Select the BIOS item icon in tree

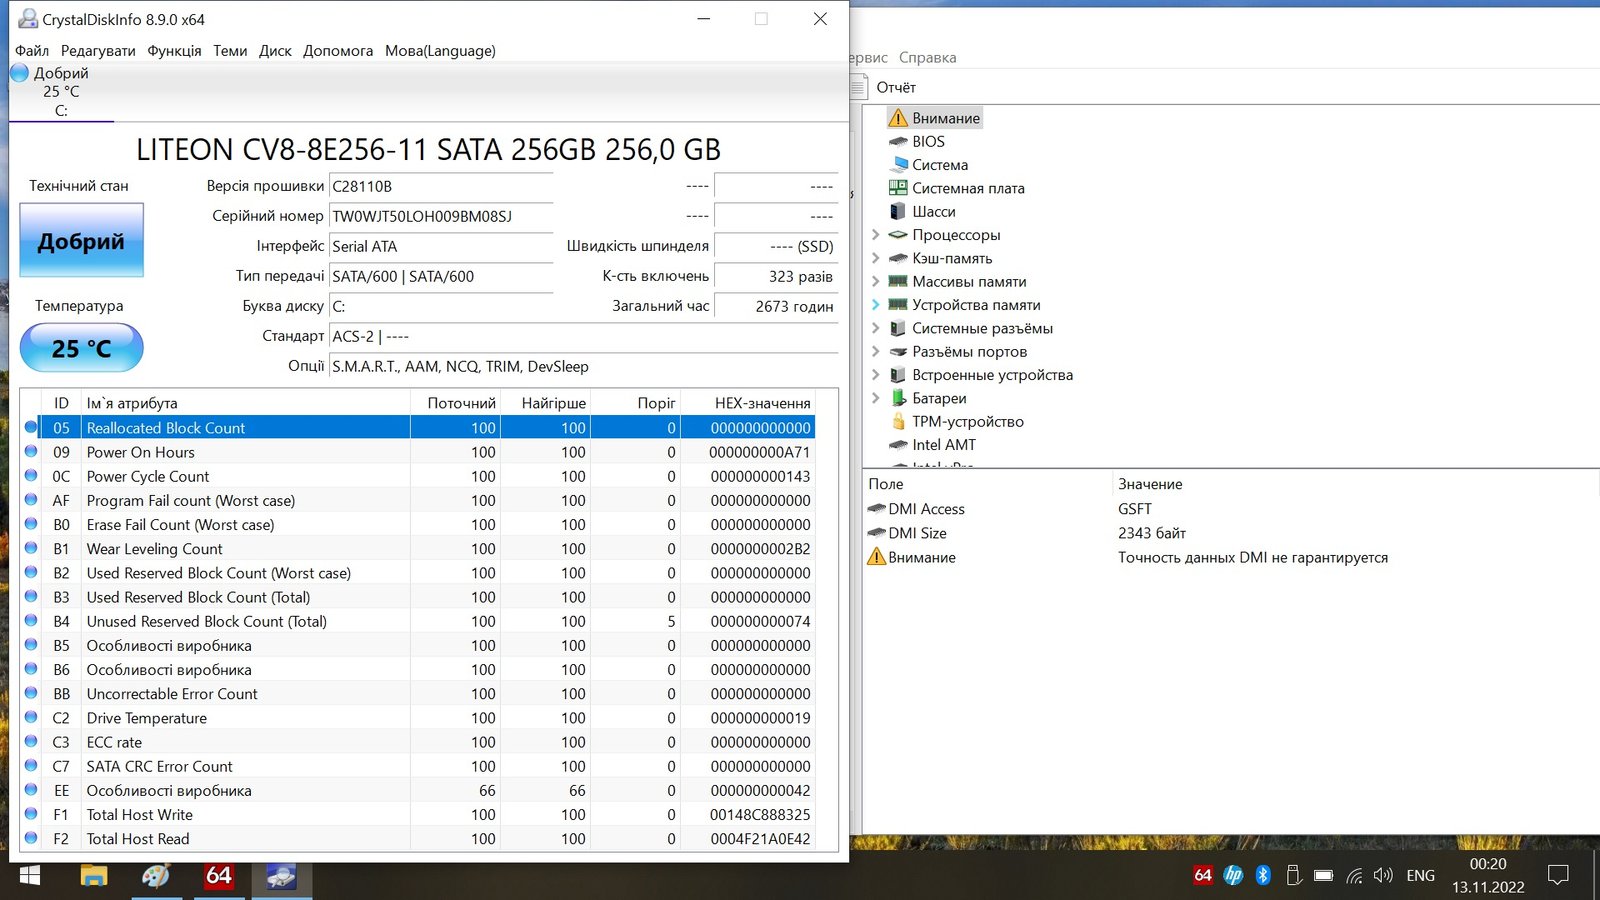(x=898, y=142)
